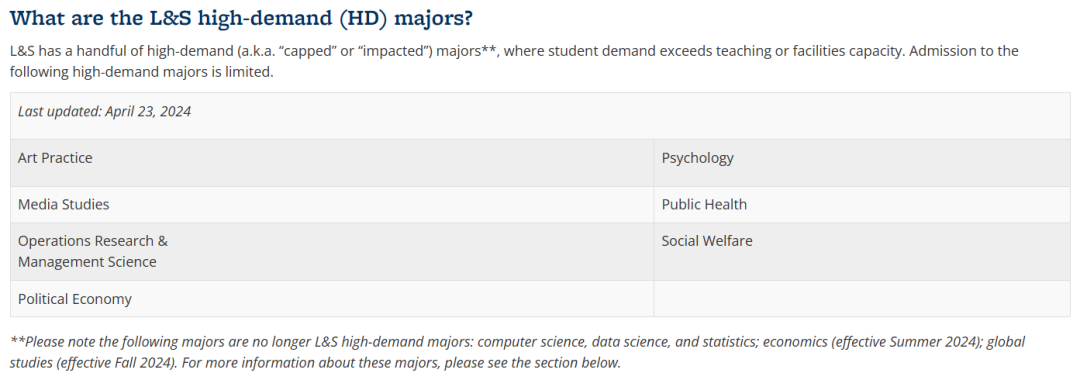Click the footnote about no longer high-demand majors
This screenshot has width=1080, height=380.
coord(517,352)
